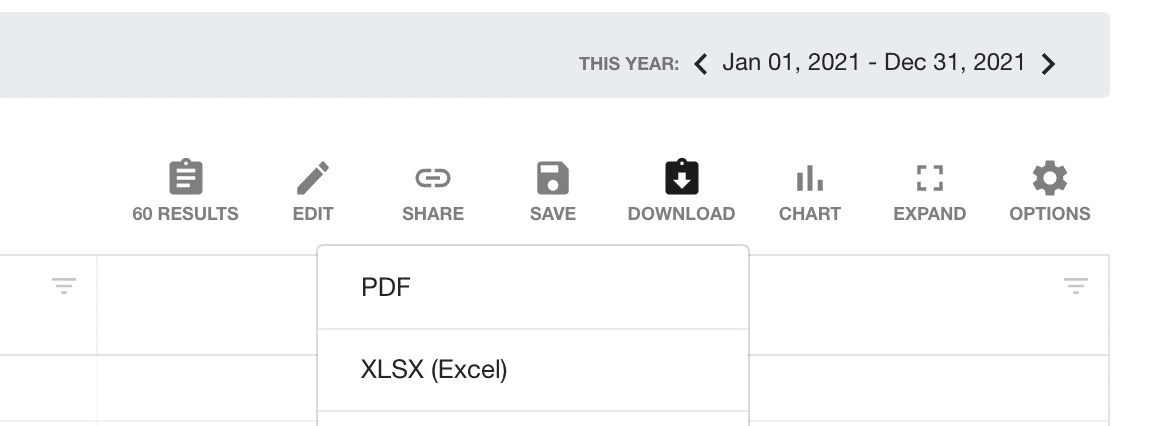Save the report using floppy disk icon

tap(553, 178)
